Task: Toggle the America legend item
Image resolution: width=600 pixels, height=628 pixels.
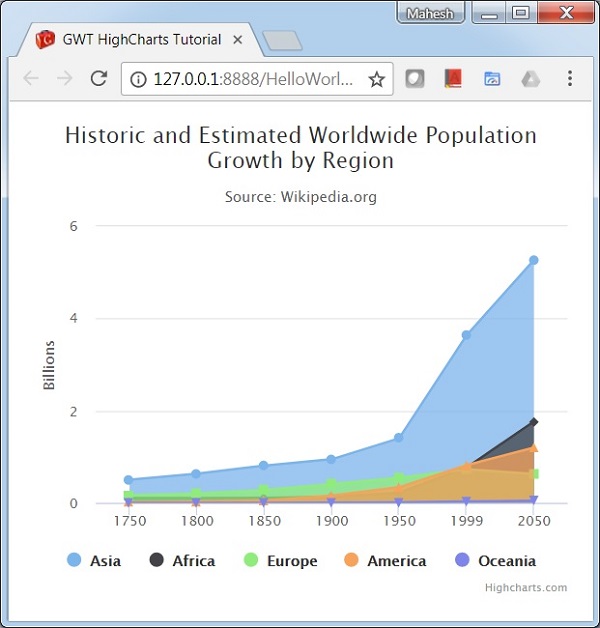Action: 385,560
